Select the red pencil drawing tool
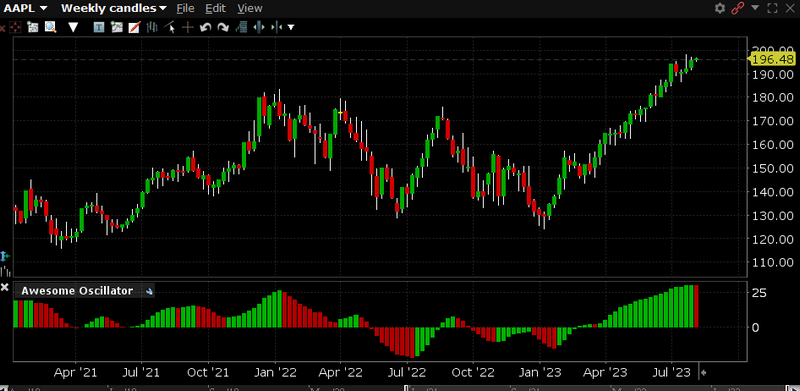The image size is (800, 391). coord(134,27)
